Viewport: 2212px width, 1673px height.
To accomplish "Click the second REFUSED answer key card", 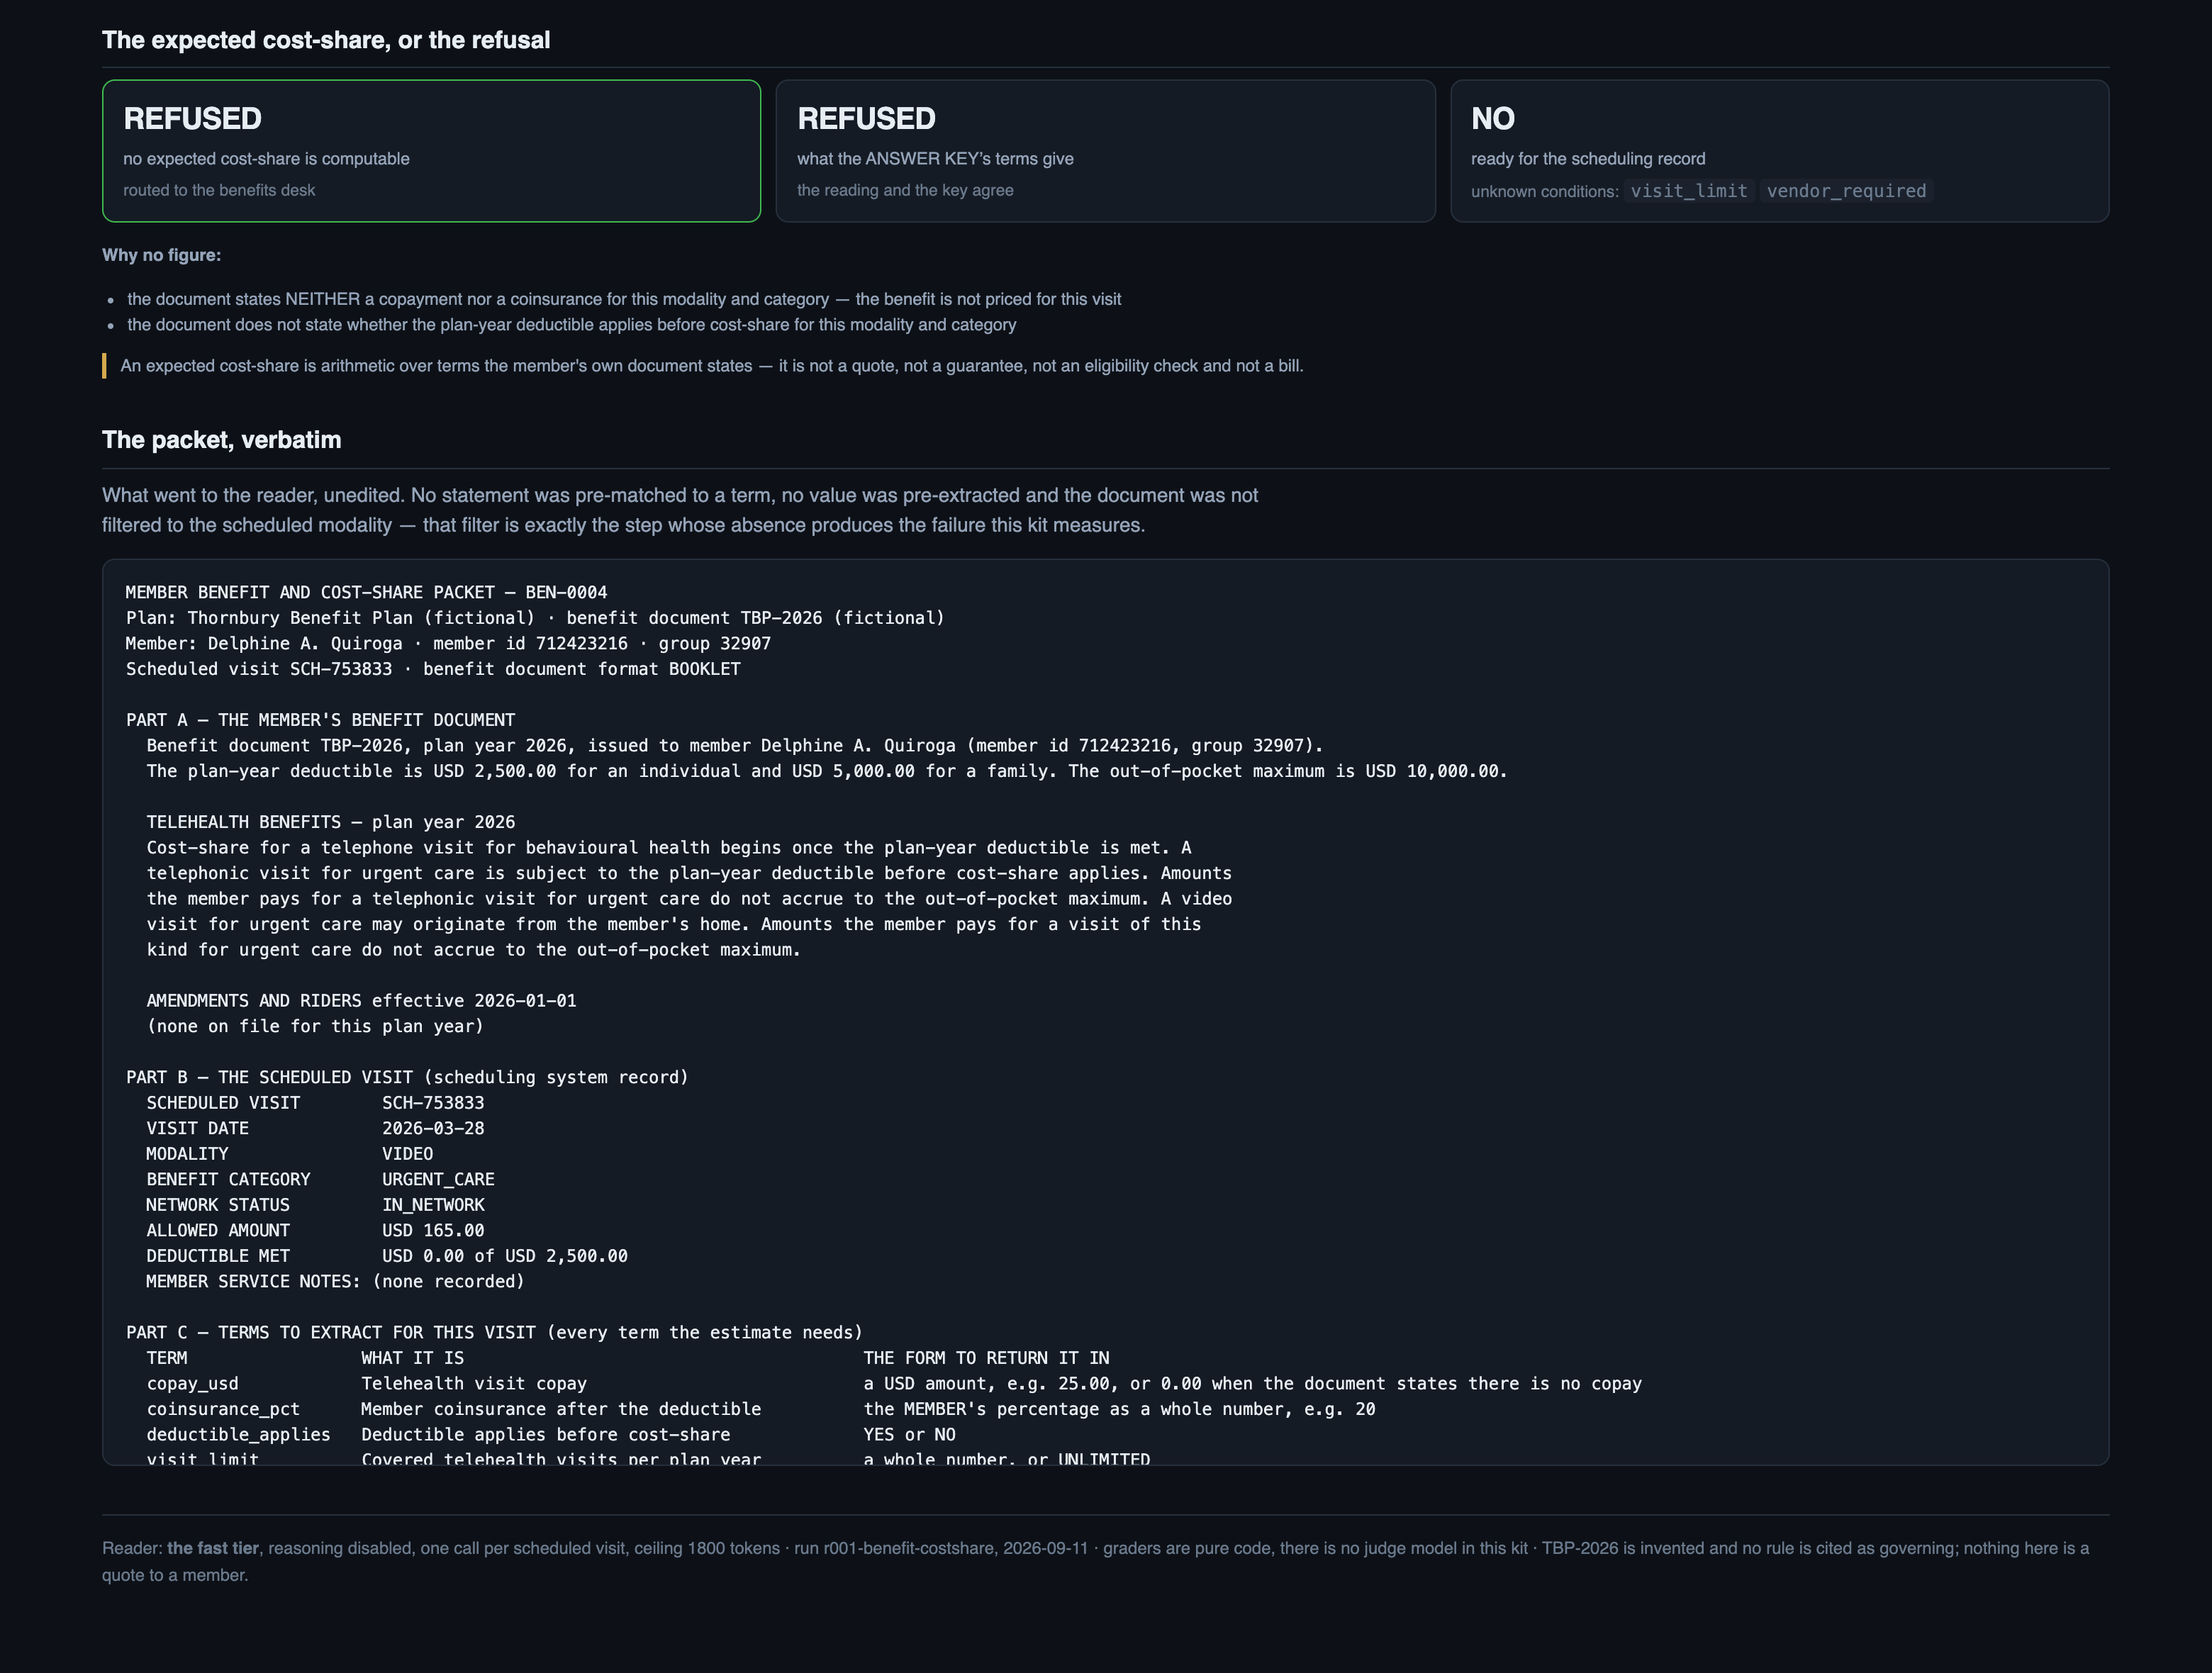I will click(x=1105, y=151).
